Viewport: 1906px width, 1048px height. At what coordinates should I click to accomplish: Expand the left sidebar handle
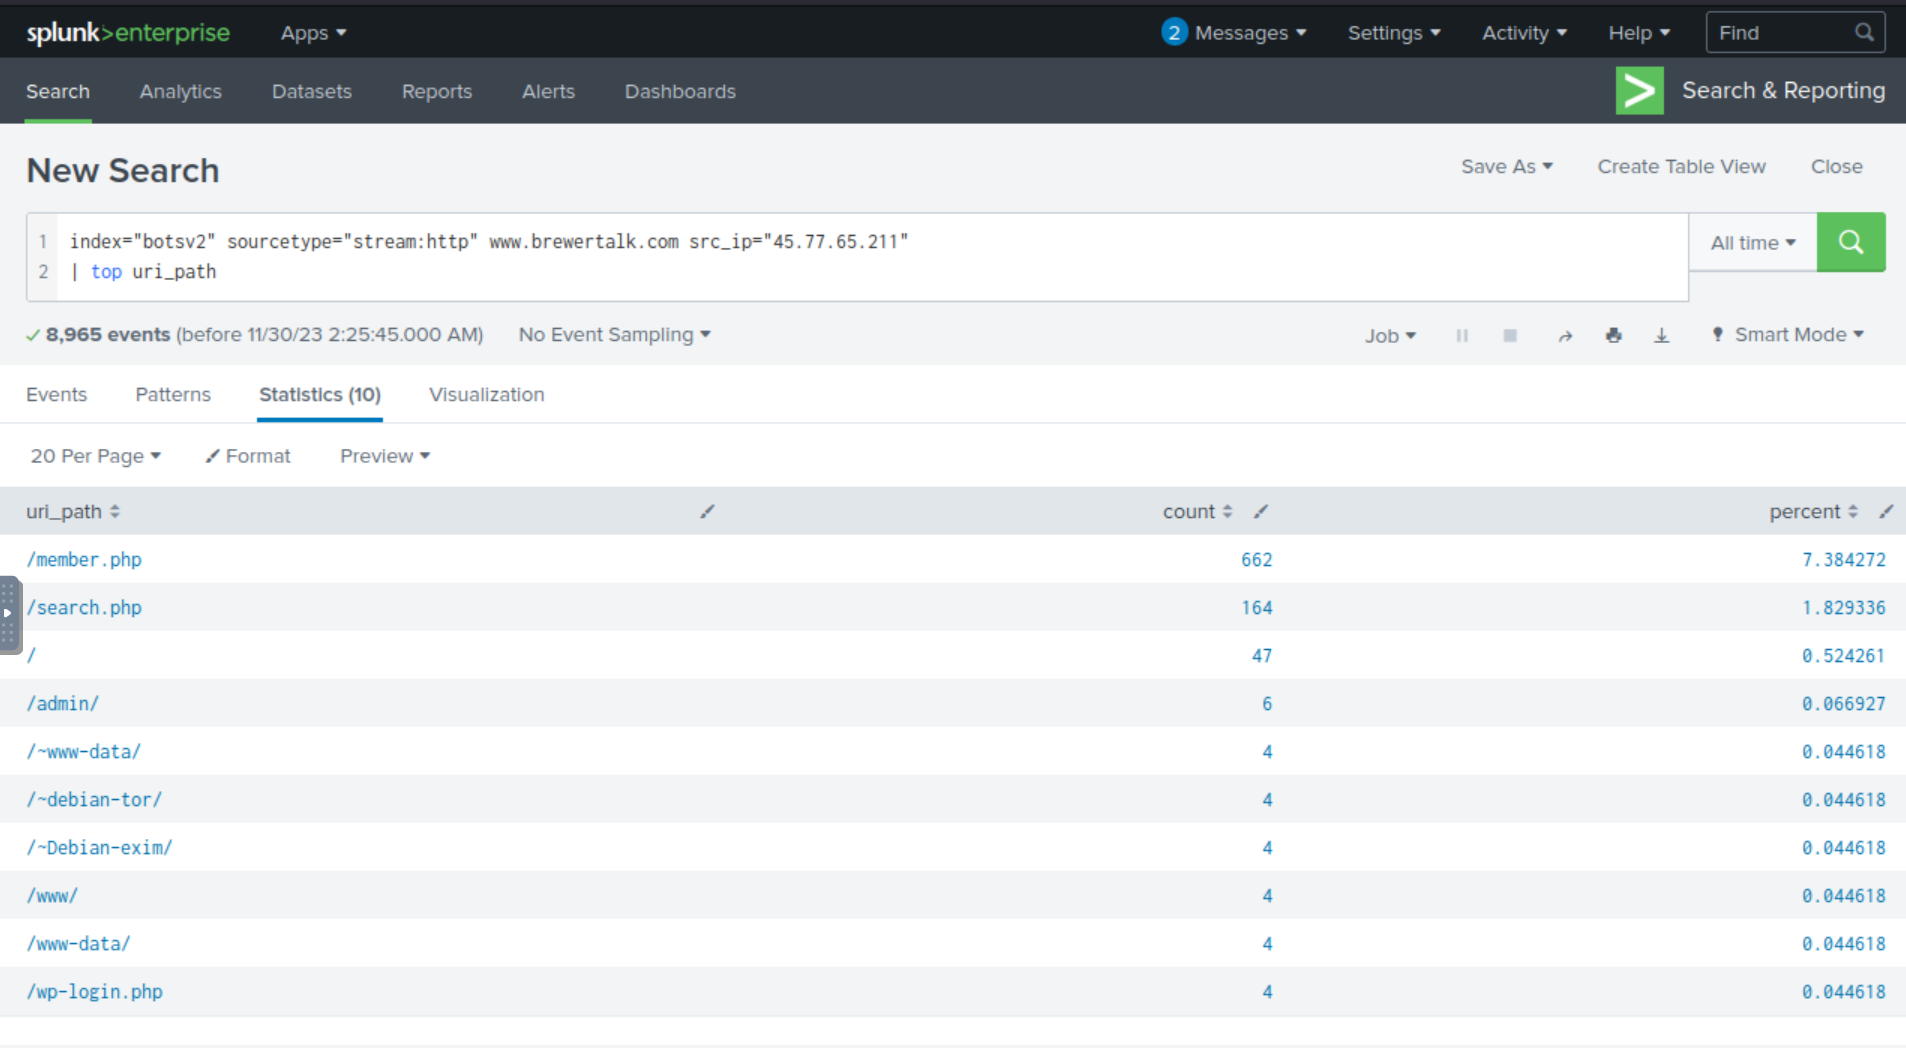(8, 614)
